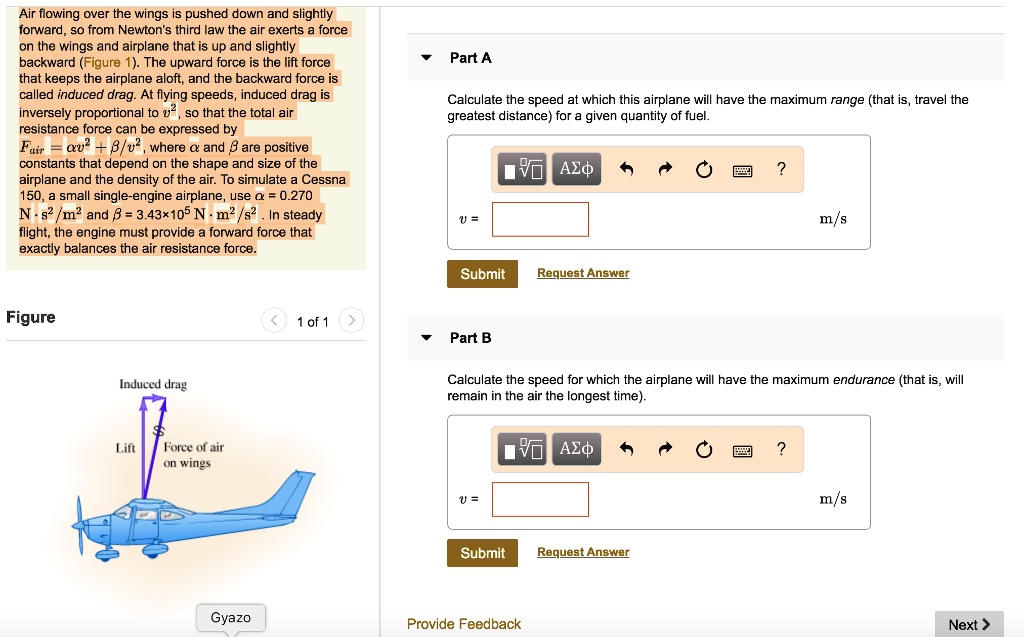The image size is (1024, 637).
Task: Go to previous figure arrow
Action: click(x=274, y=320)
